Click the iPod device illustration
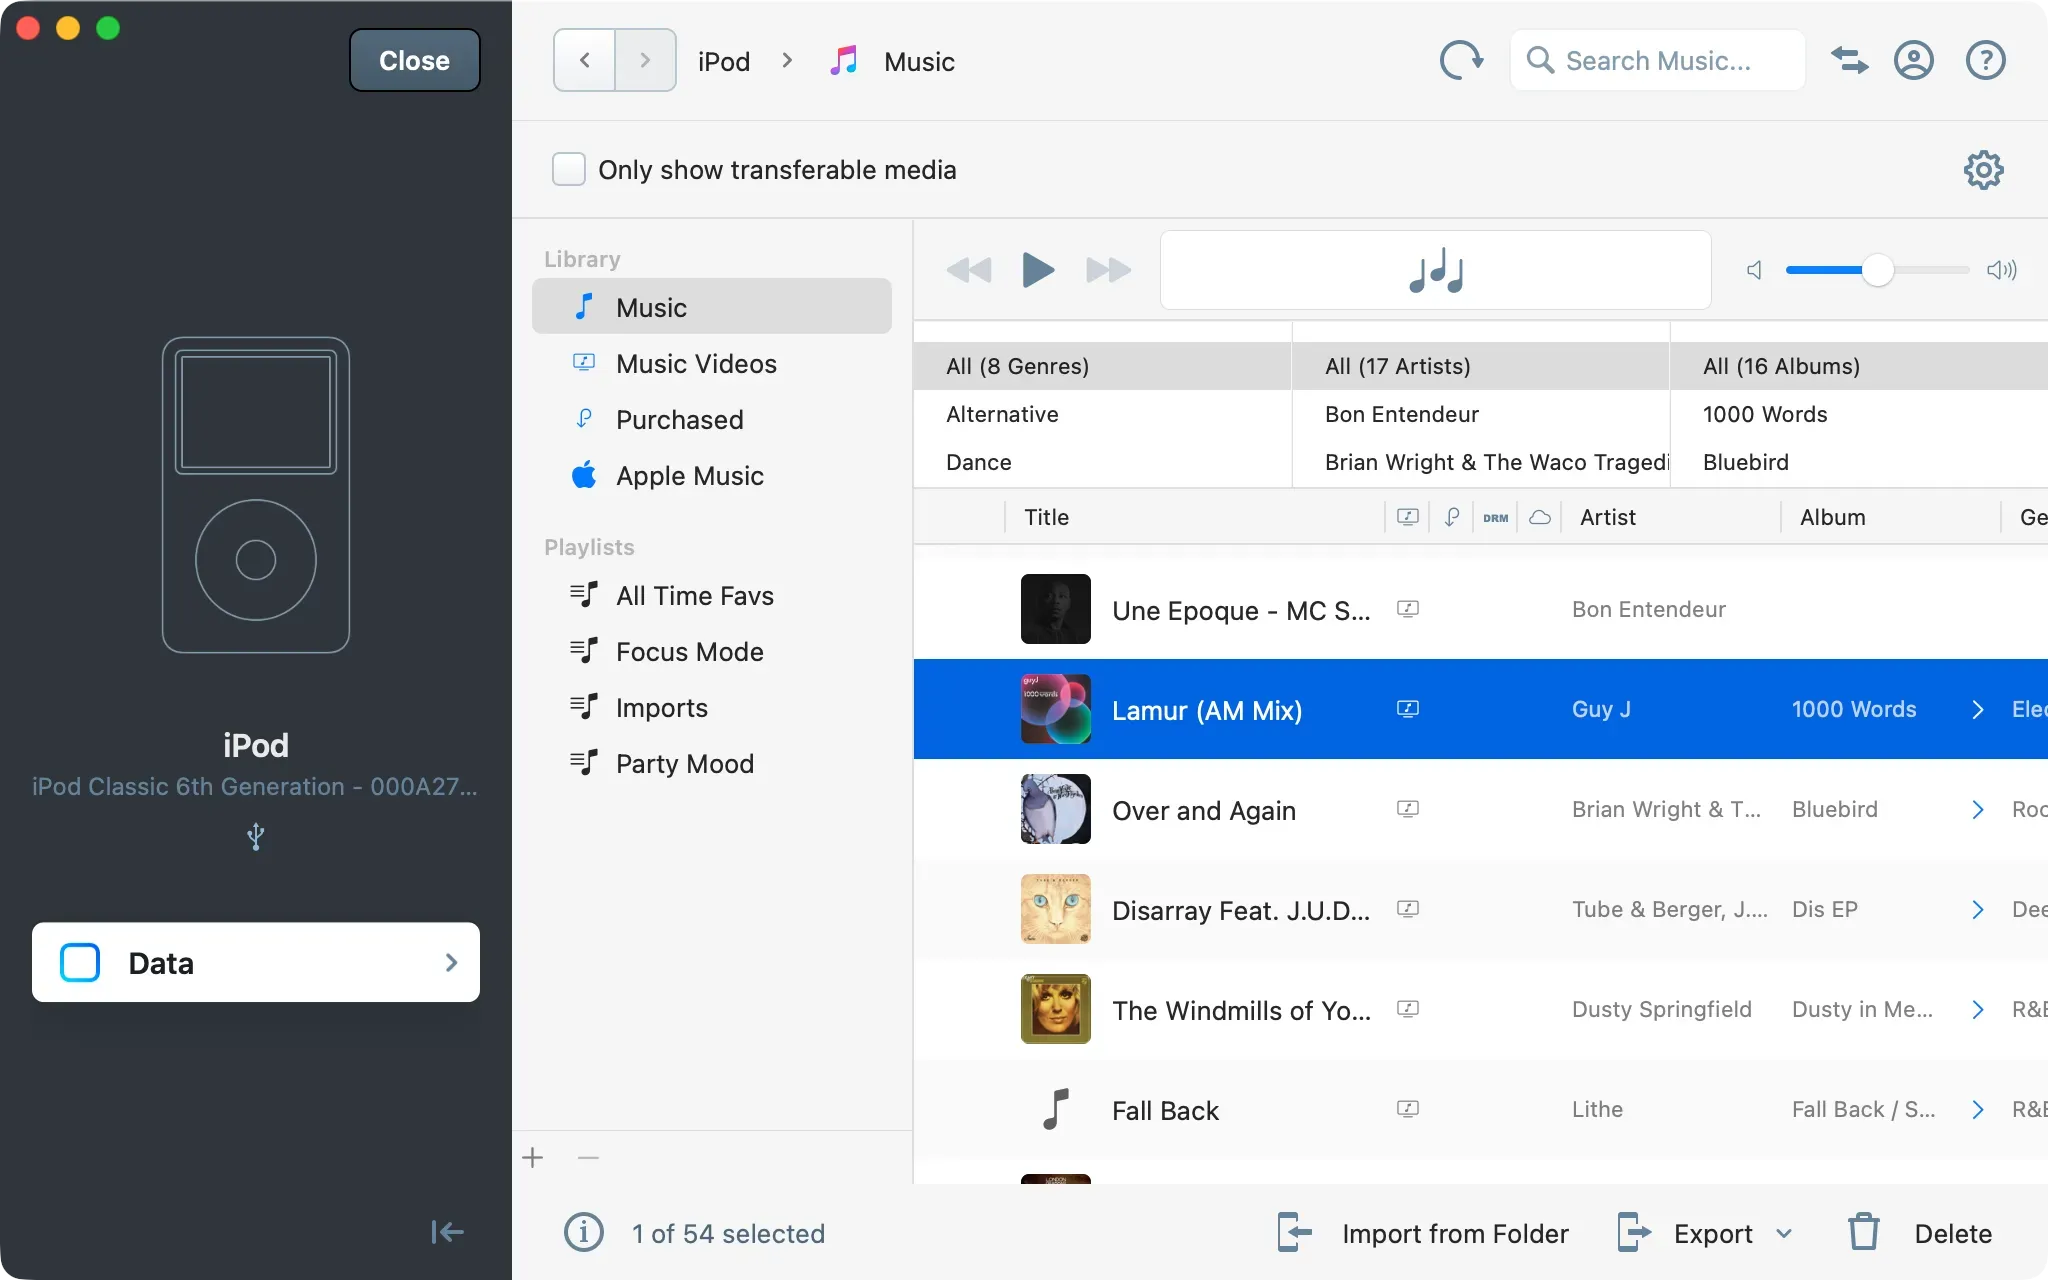Screen dimensions: 2048x1280 pos(256,495)
